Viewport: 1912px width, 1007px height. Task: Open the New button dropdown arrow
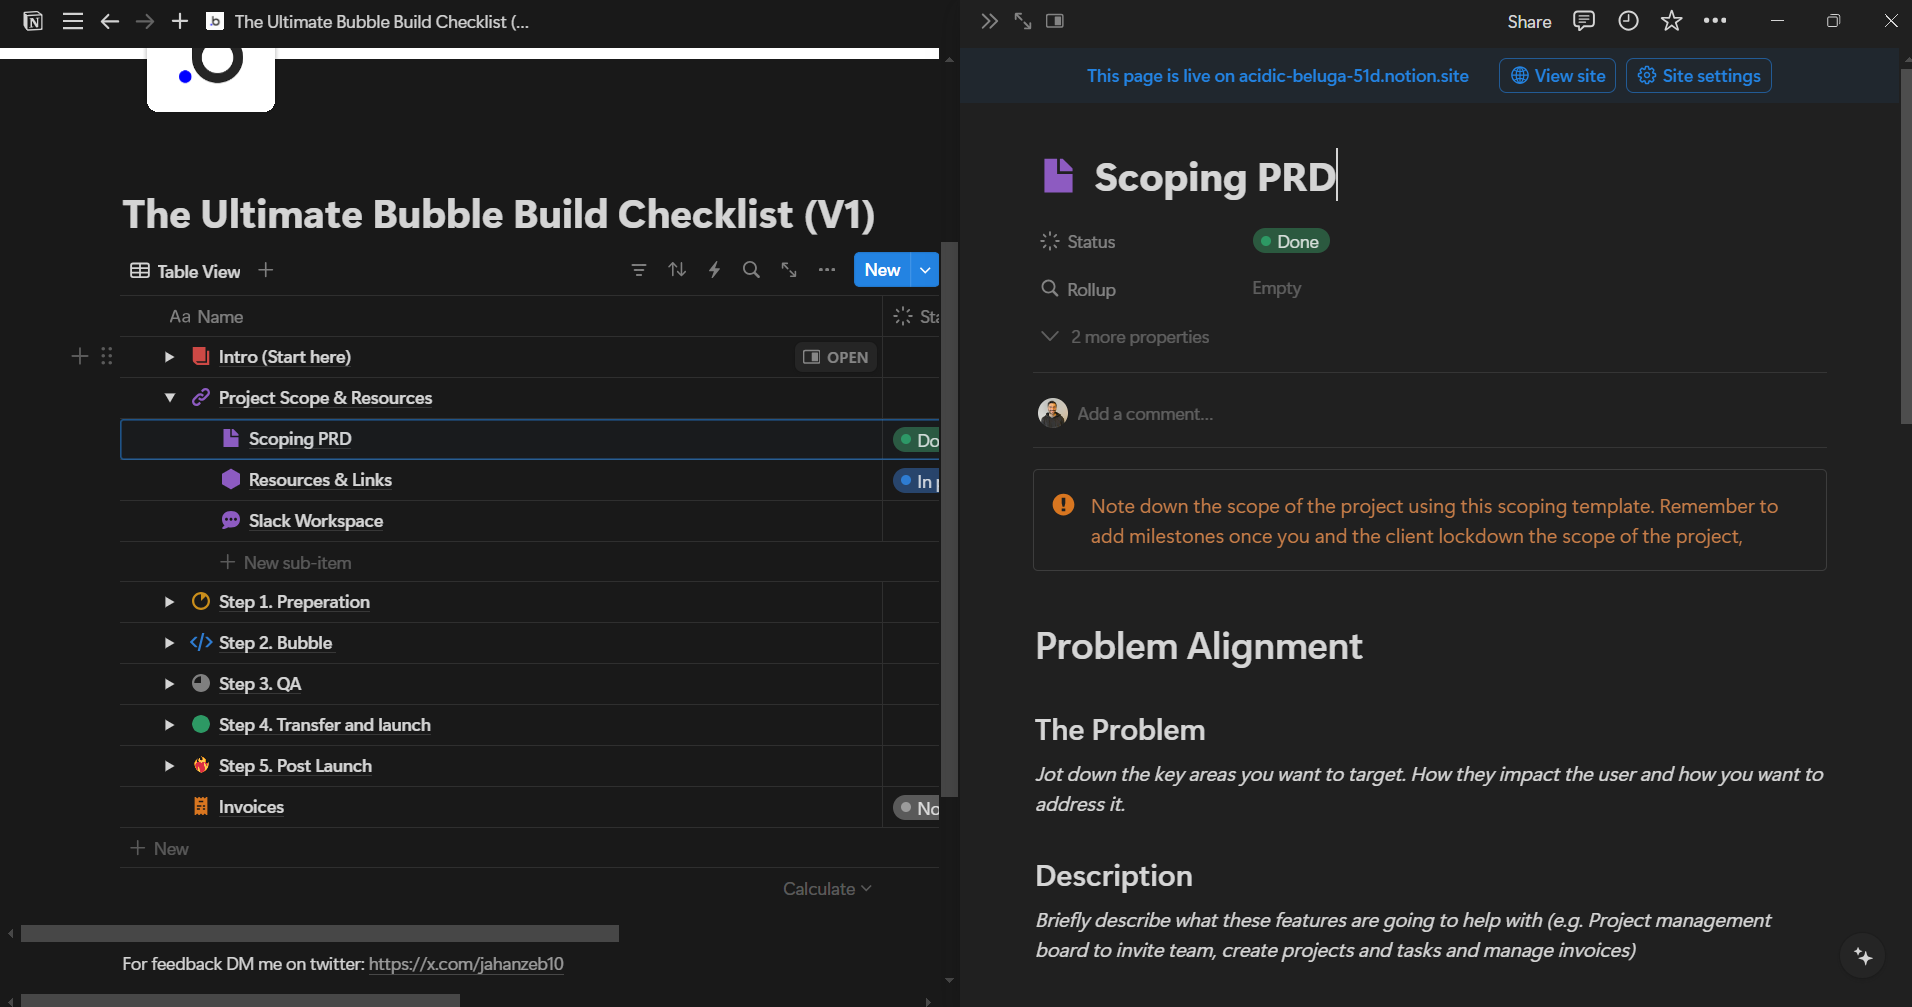(926, 270)
